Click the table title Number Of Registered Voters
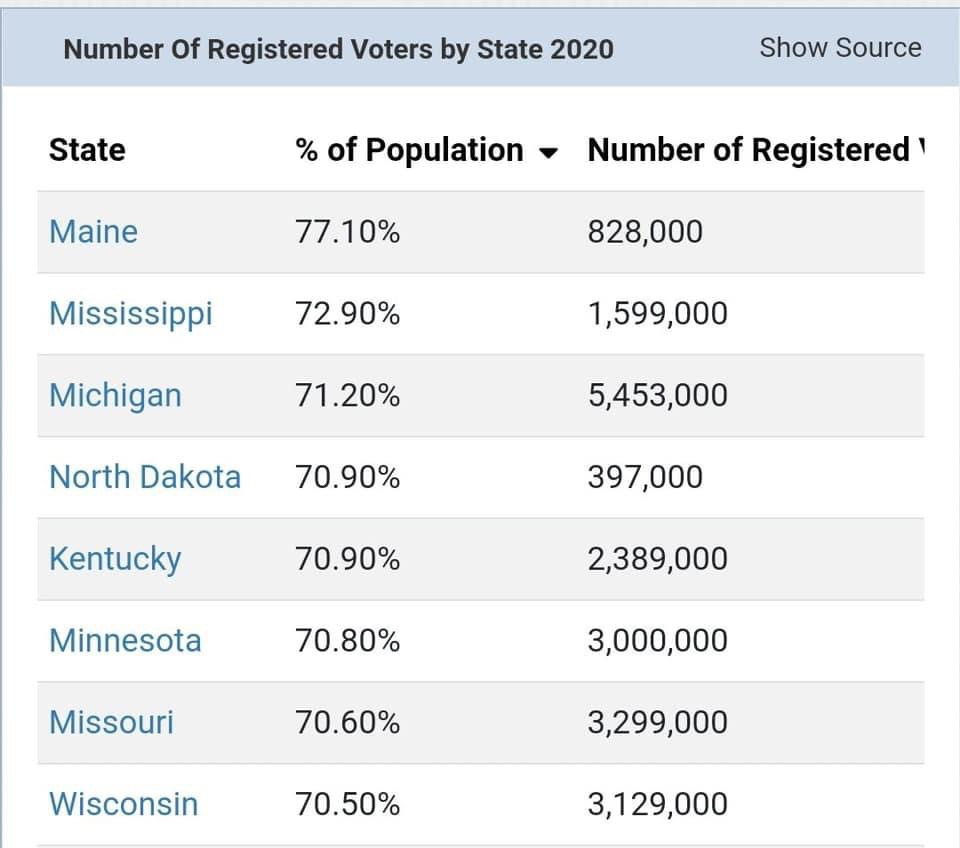Screen dimensions: 960x848 338,48
